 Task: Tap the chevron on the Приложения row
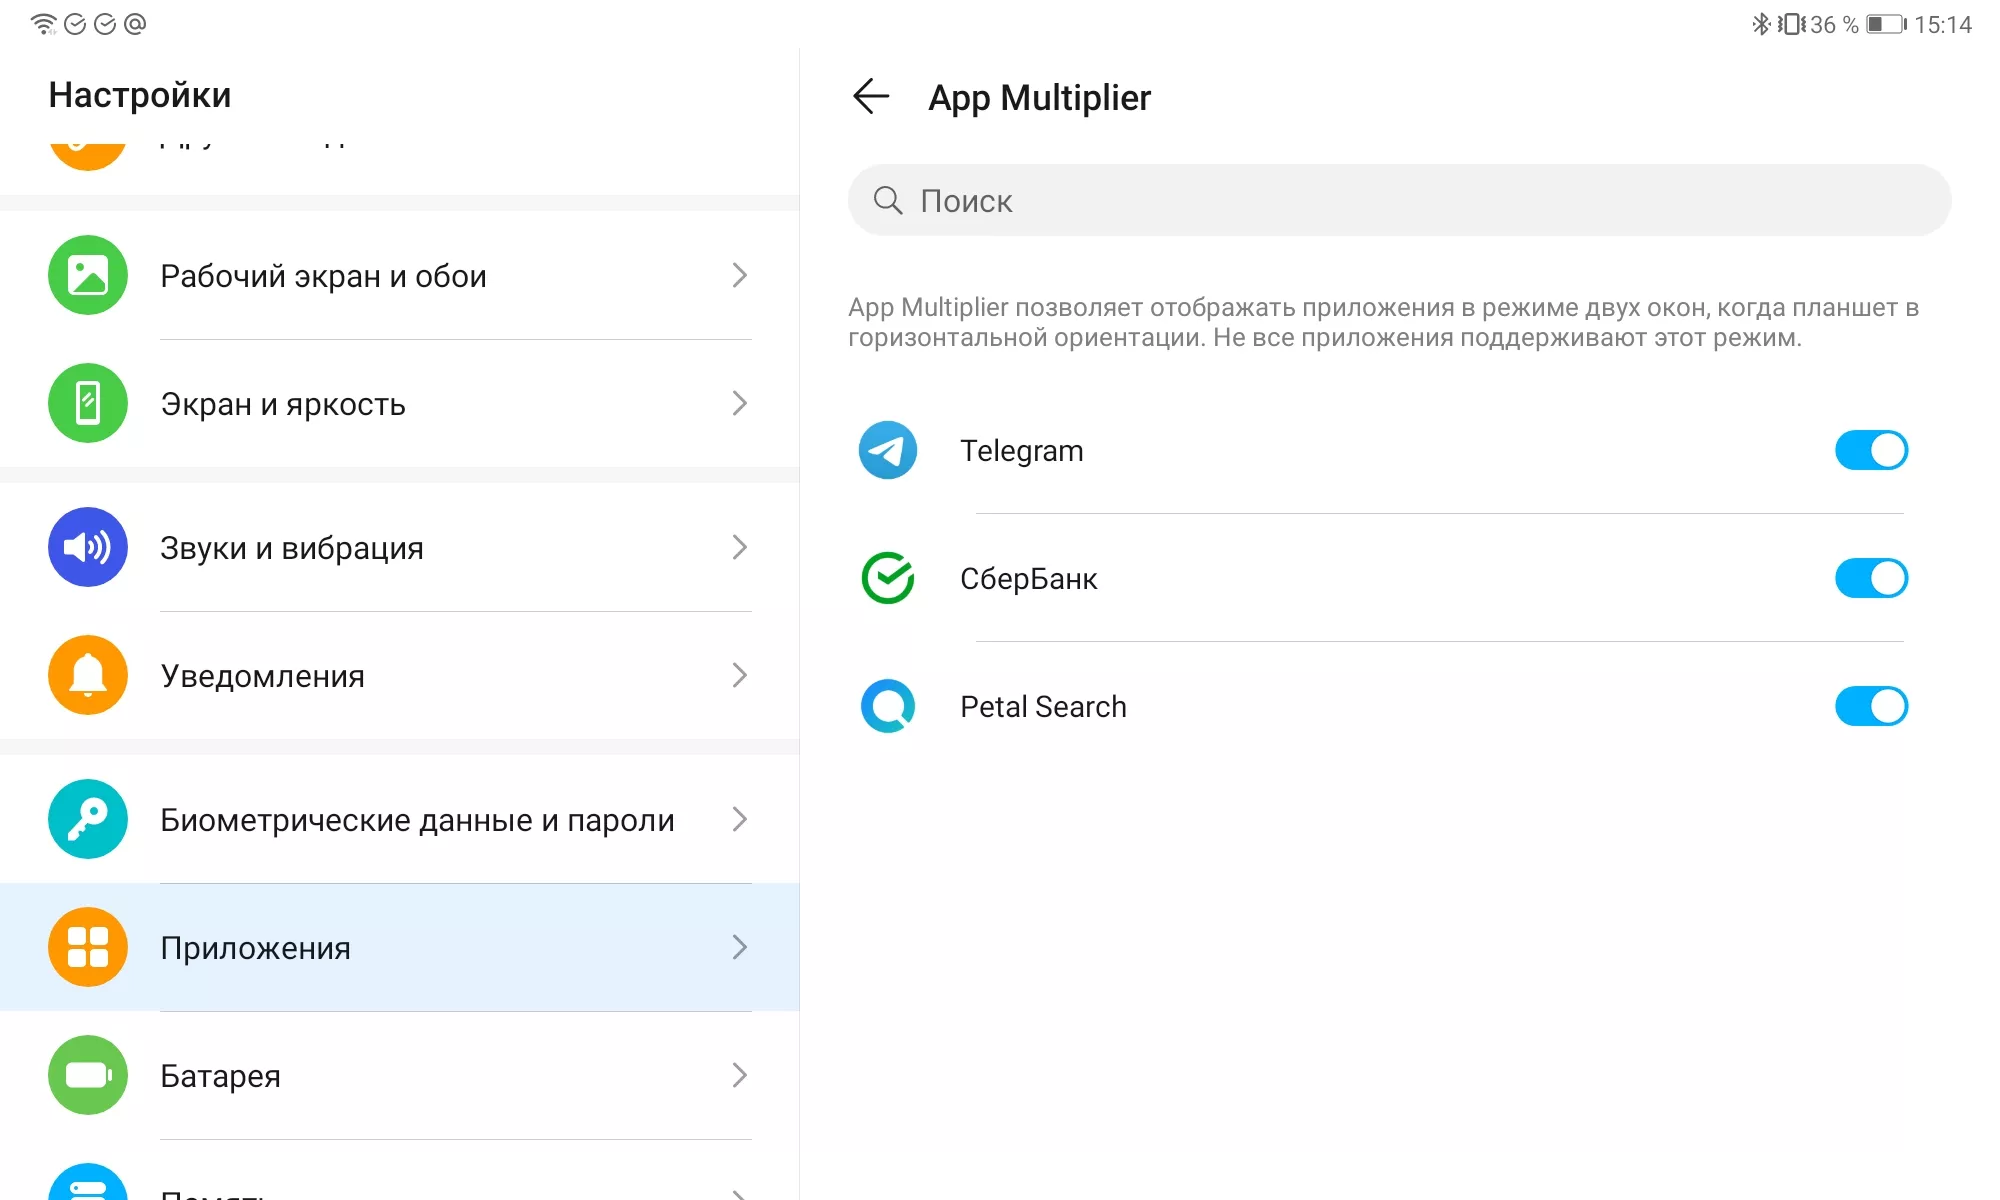click(739, 947)
